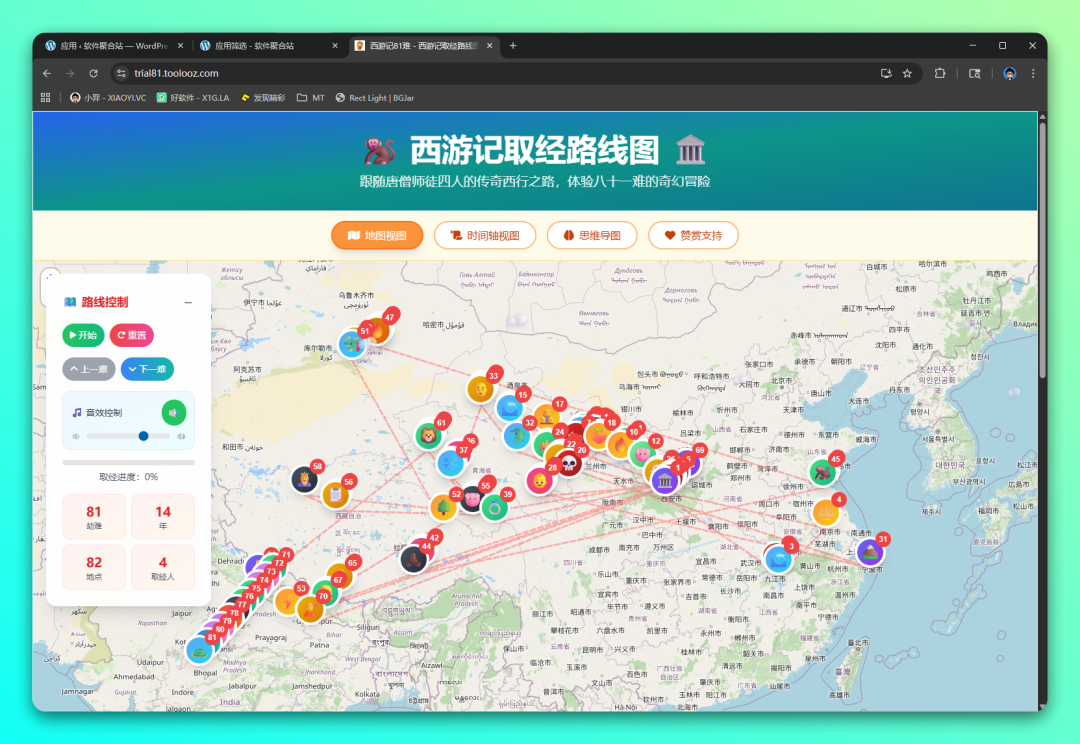The image size is (1080, 744).
Task: Click the skull marker numbered 20
Action: click(568, 463)
